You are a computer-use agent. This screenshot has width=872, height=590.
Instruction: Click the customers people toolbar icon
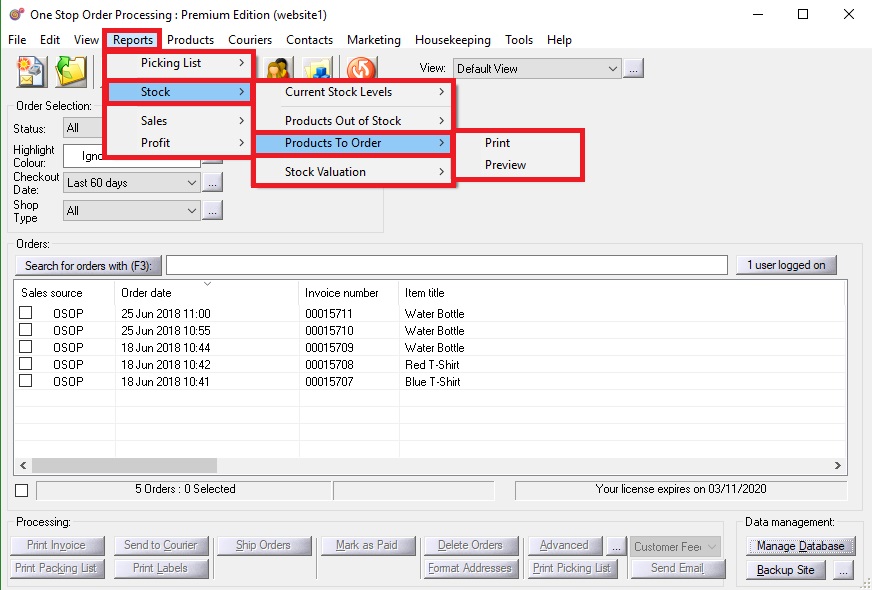(278, 69)
